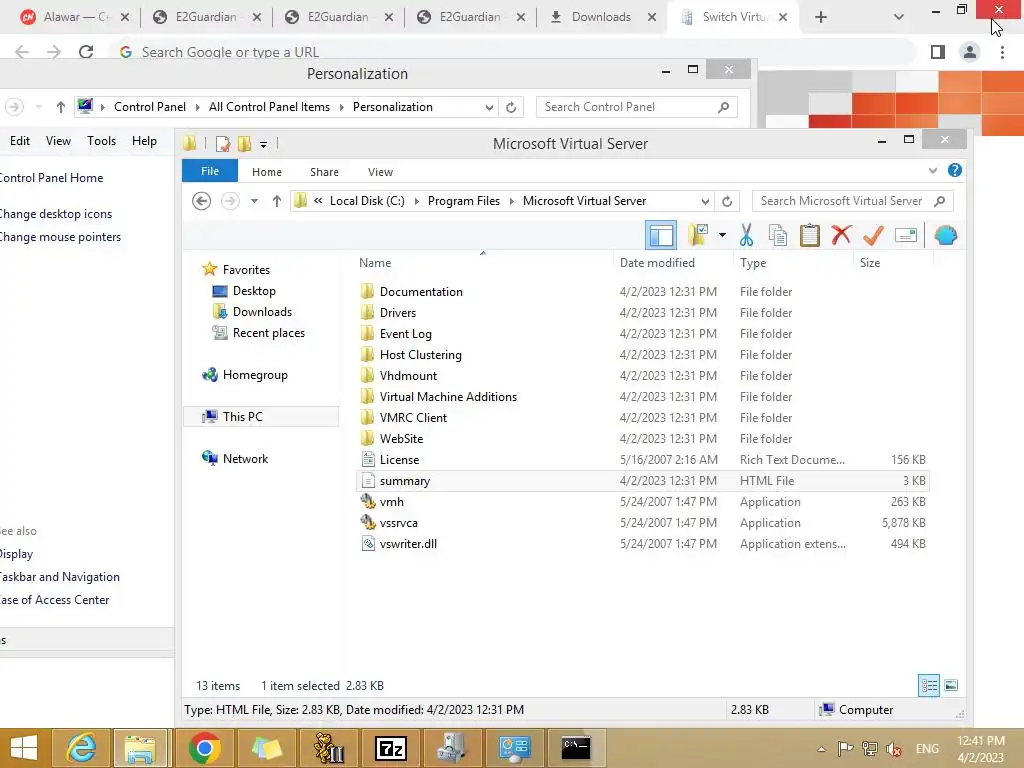1024x768 pixels.
Task: Select the Vhdmount folder
Action: tap(408, 376)
